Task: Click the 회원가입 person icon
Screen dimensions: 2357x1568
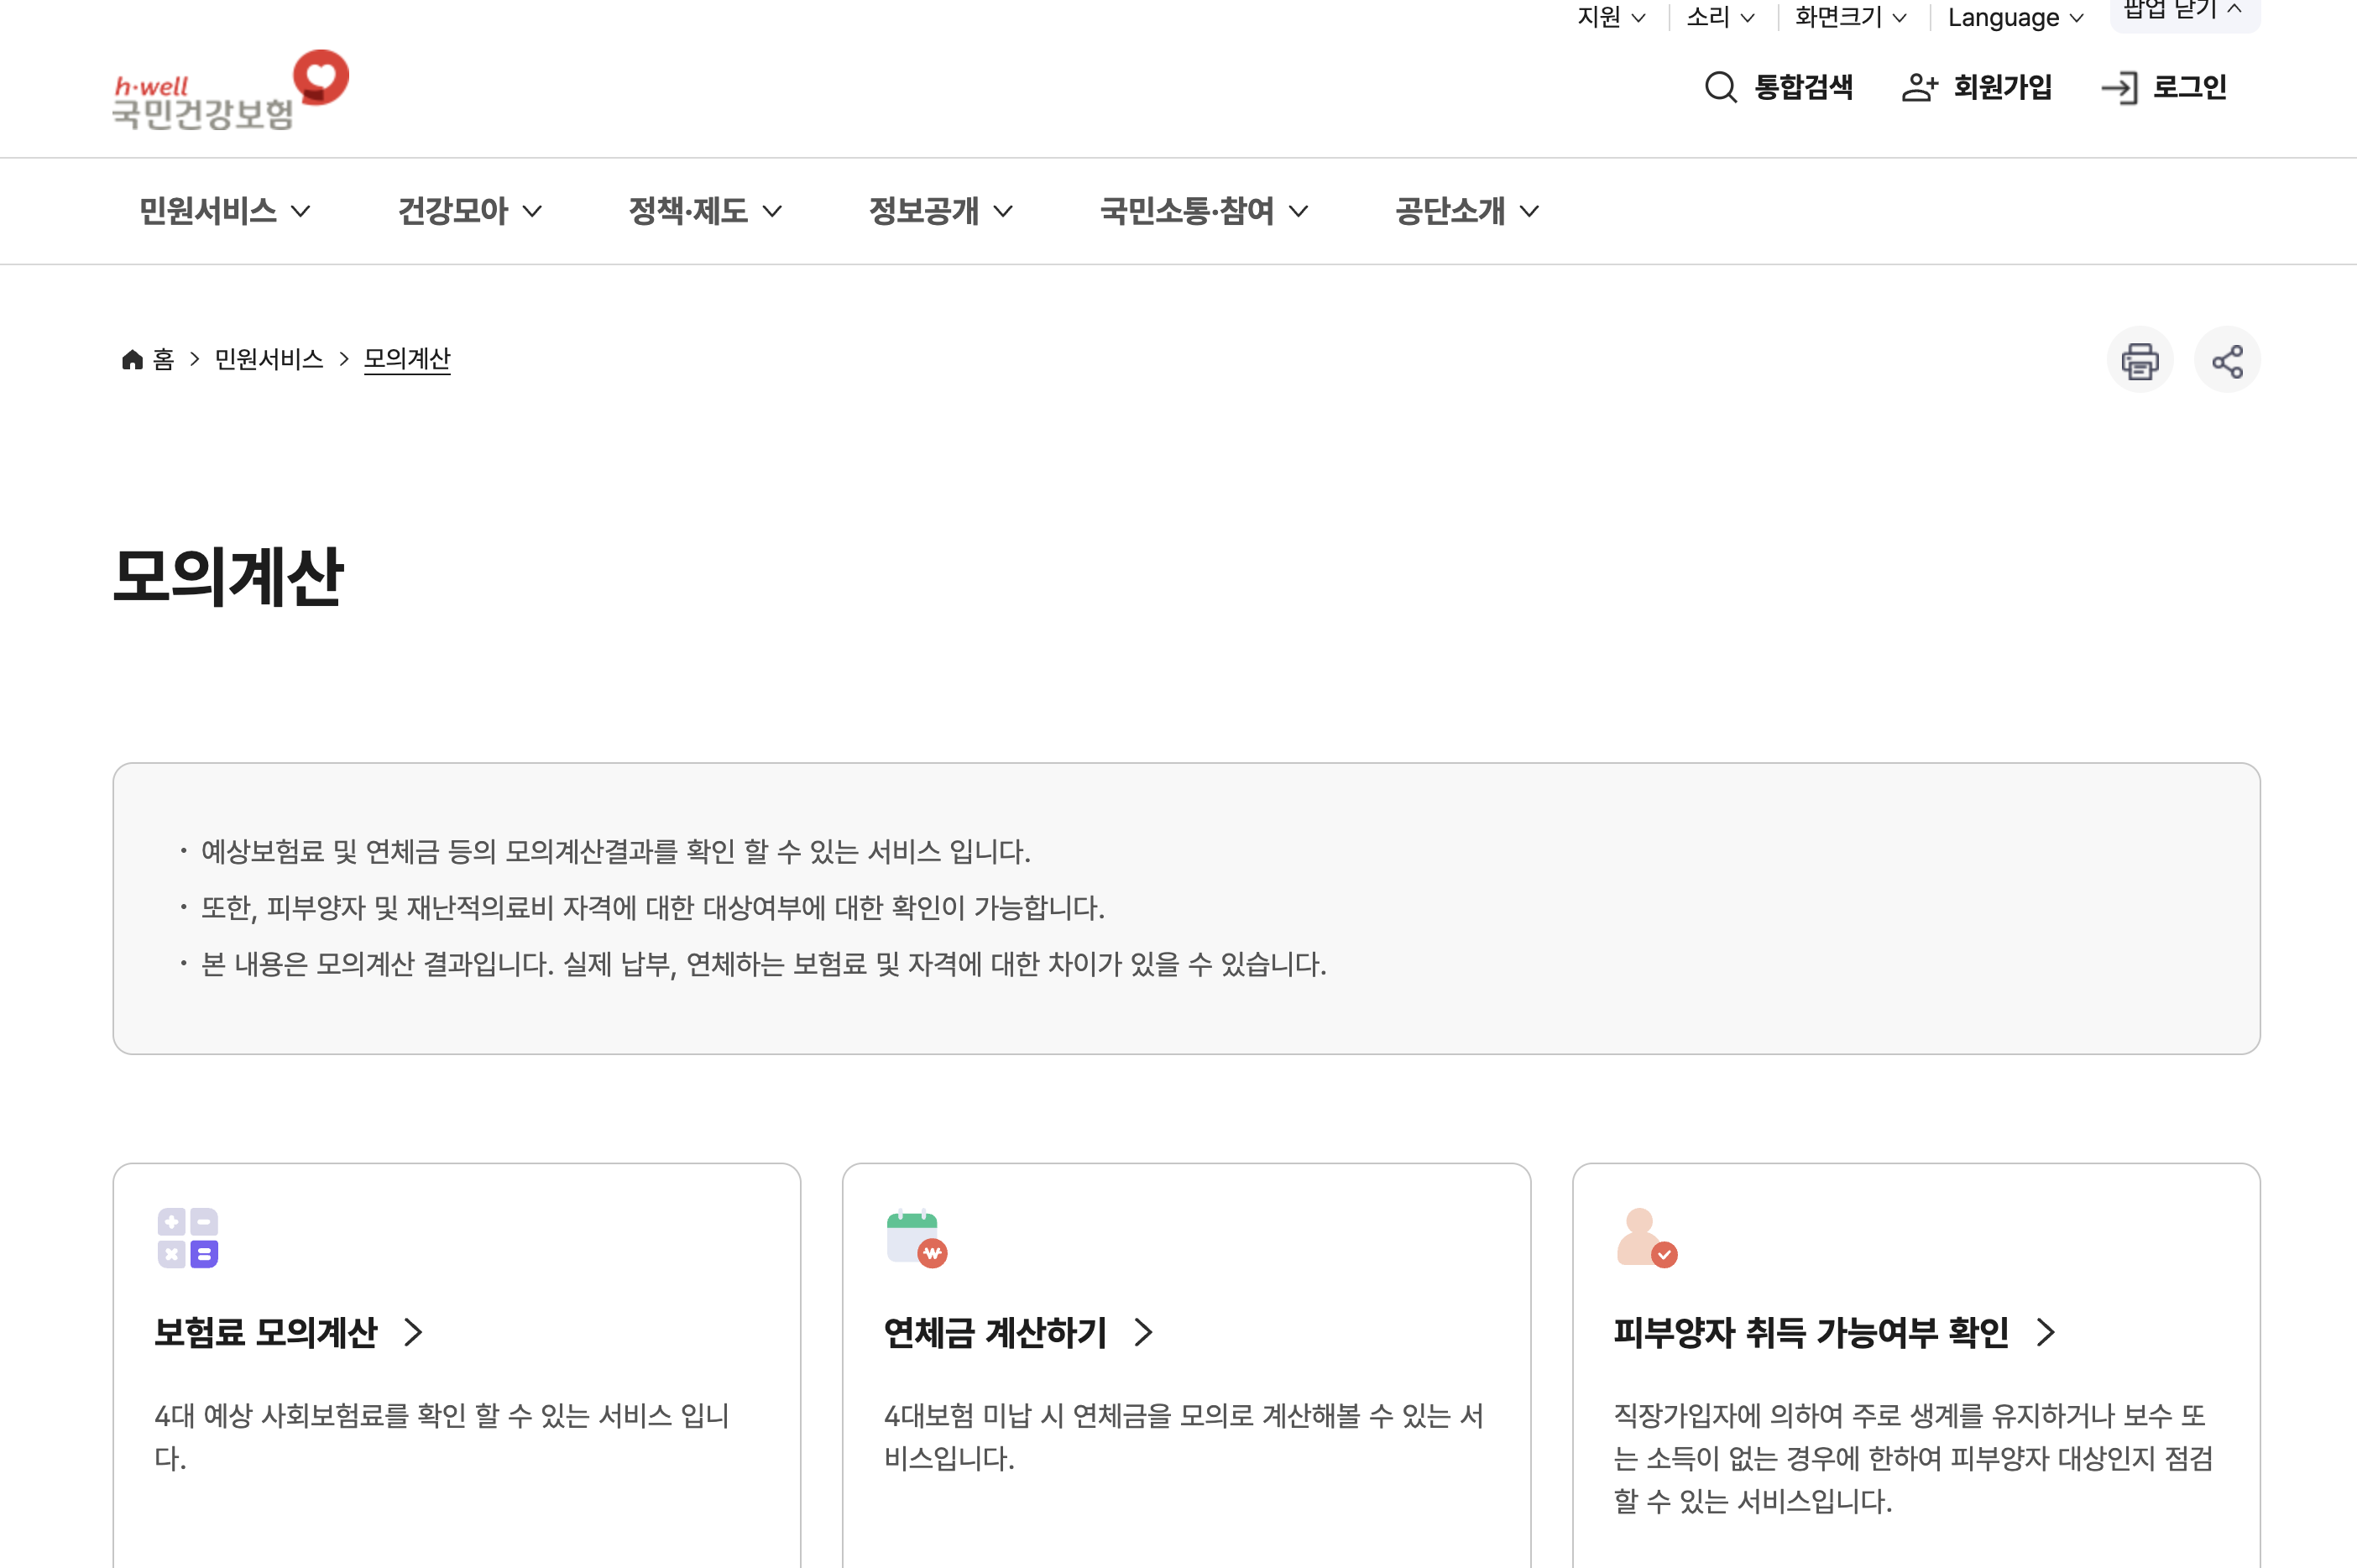Action: (x=1918, y=87)
